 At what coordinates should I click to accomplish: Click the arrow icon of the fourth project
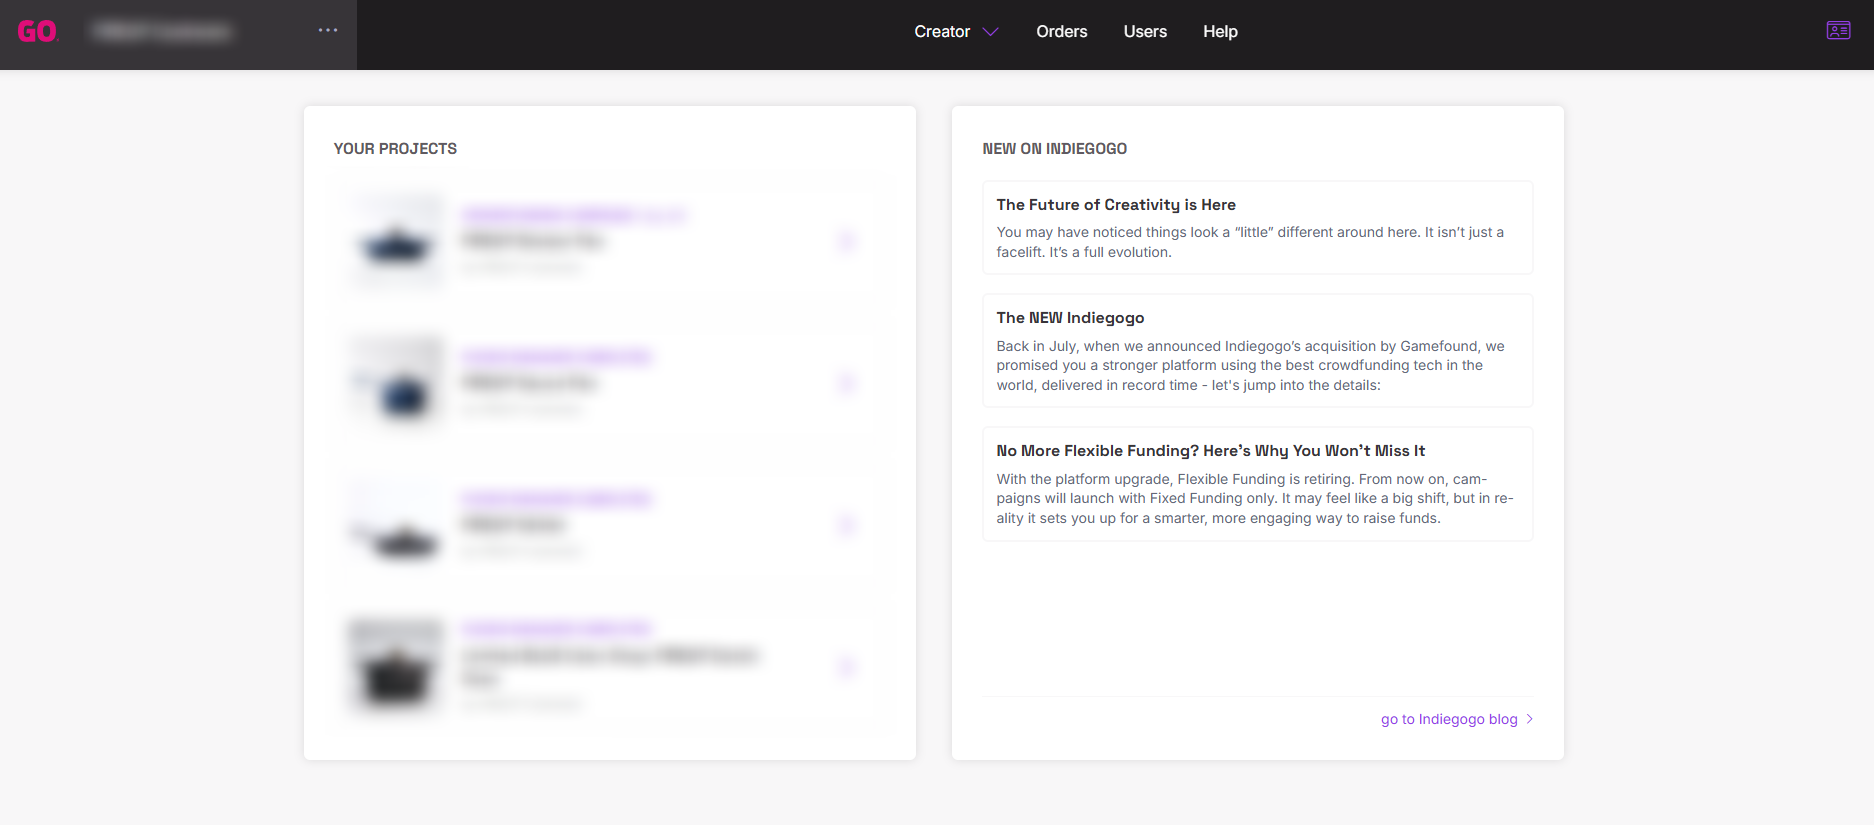point(846,667)
